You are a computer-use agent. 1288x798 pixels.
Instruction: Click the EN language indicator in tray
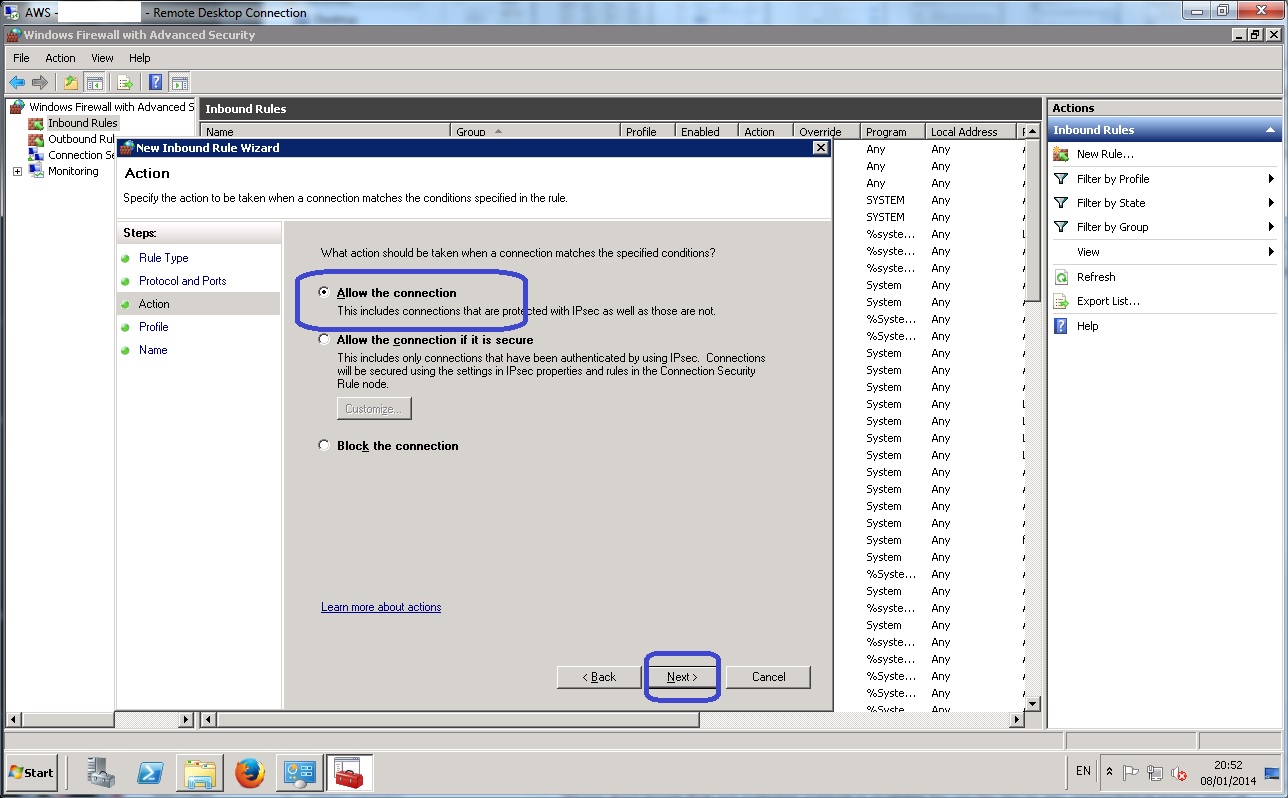[x=1084, y=771]
